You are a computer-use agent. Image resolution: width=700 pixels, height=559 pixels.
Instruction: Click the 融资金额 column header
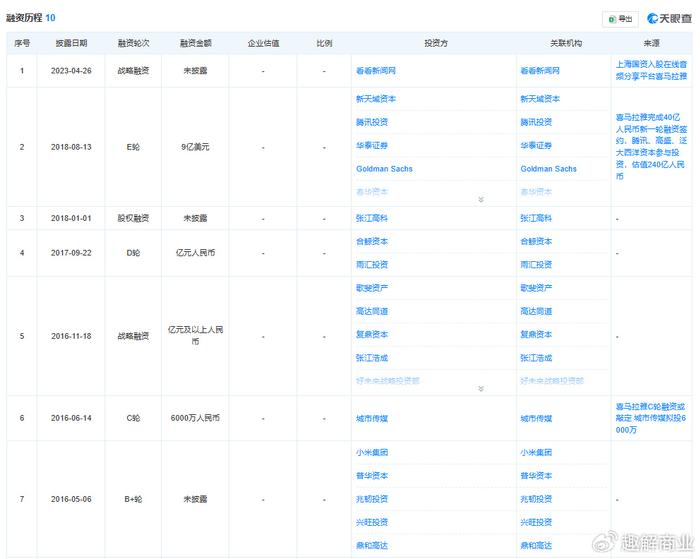tap(196, 43)
